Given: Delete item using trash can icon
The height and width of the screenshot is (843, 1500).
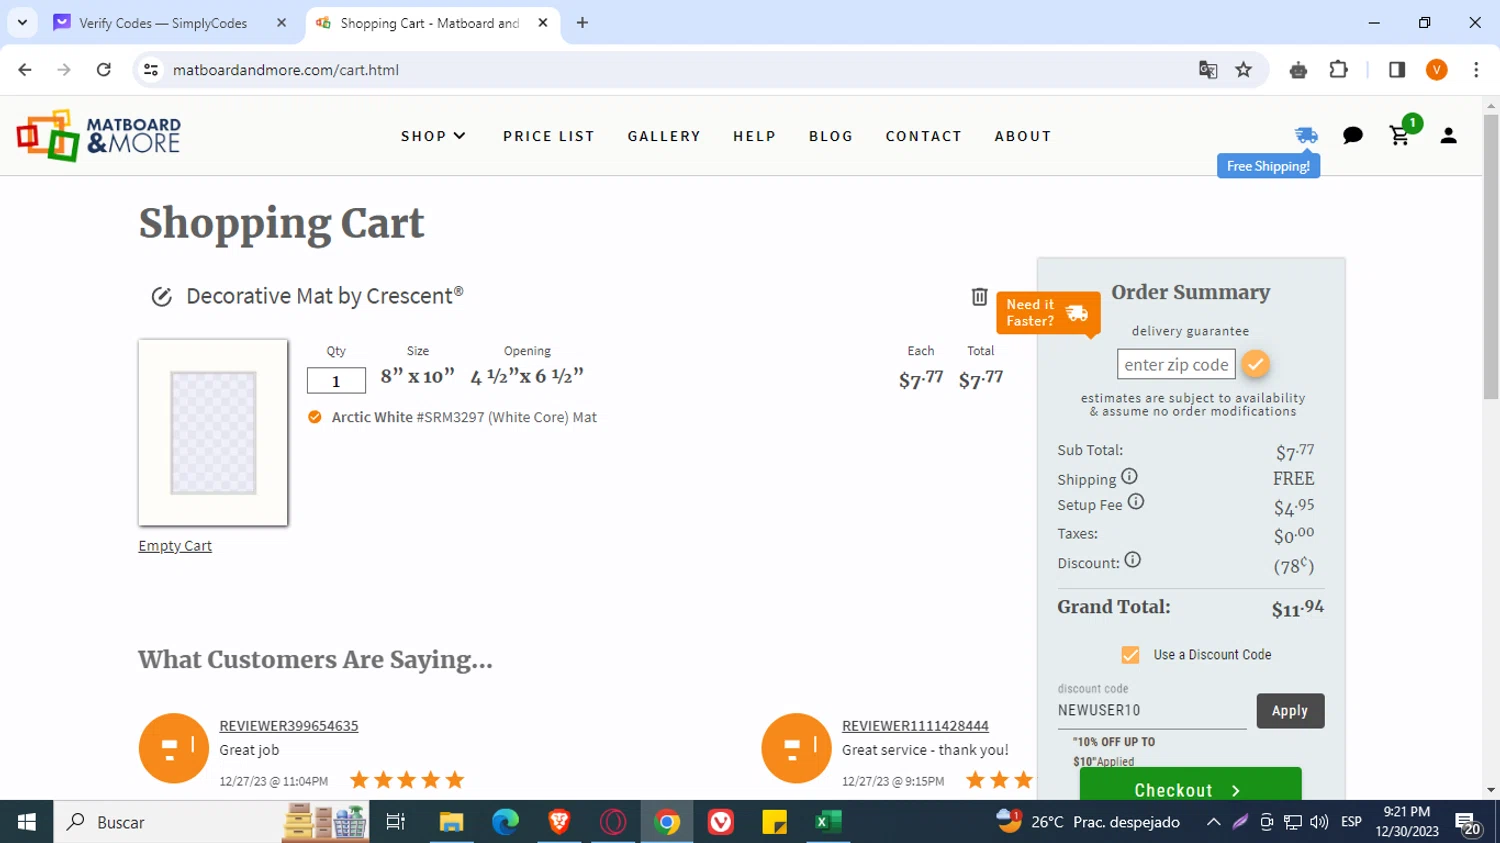Looking at the screenshot, I should (979, 296).
